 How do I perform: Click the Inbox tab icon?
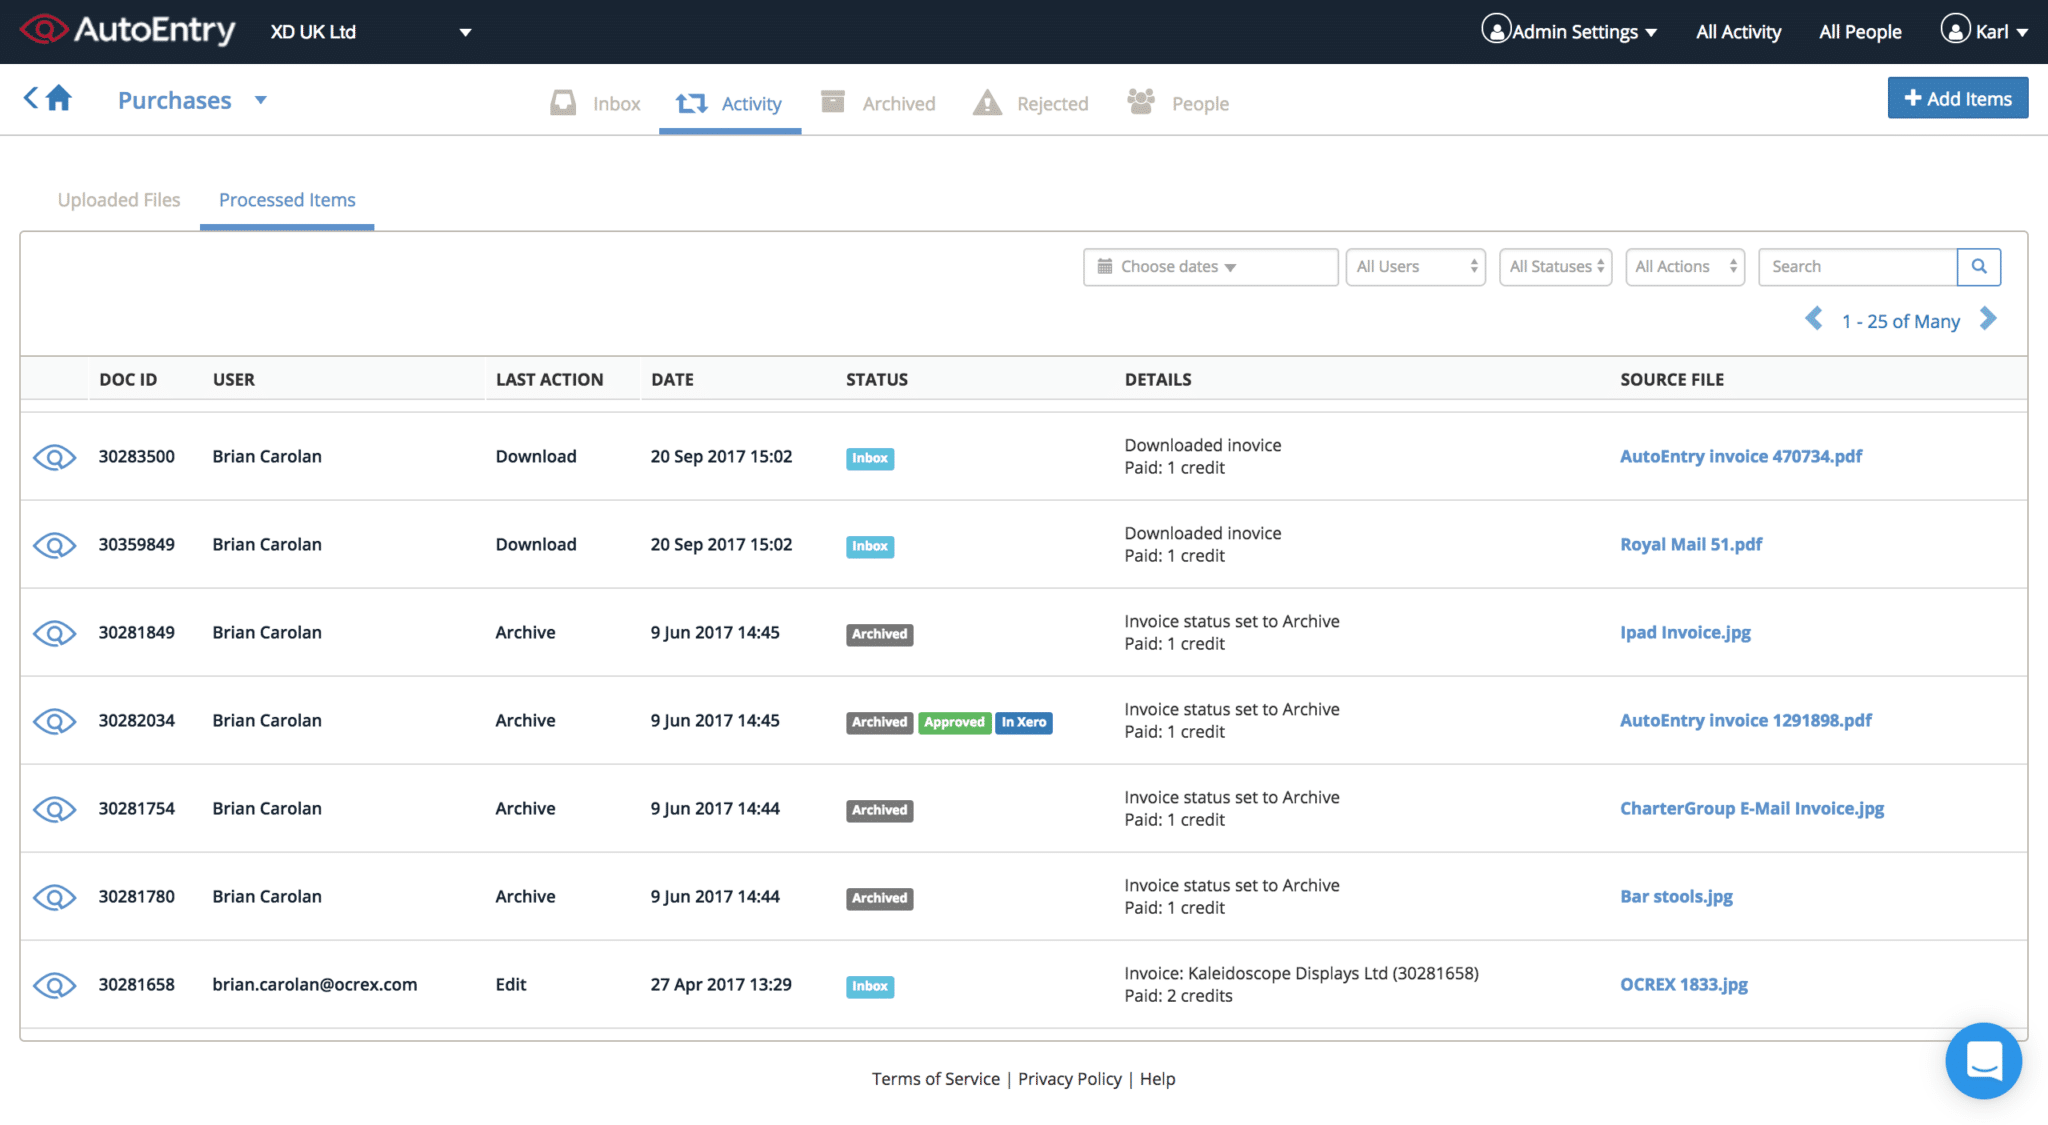pyautogui.click(x=564, y=101)
